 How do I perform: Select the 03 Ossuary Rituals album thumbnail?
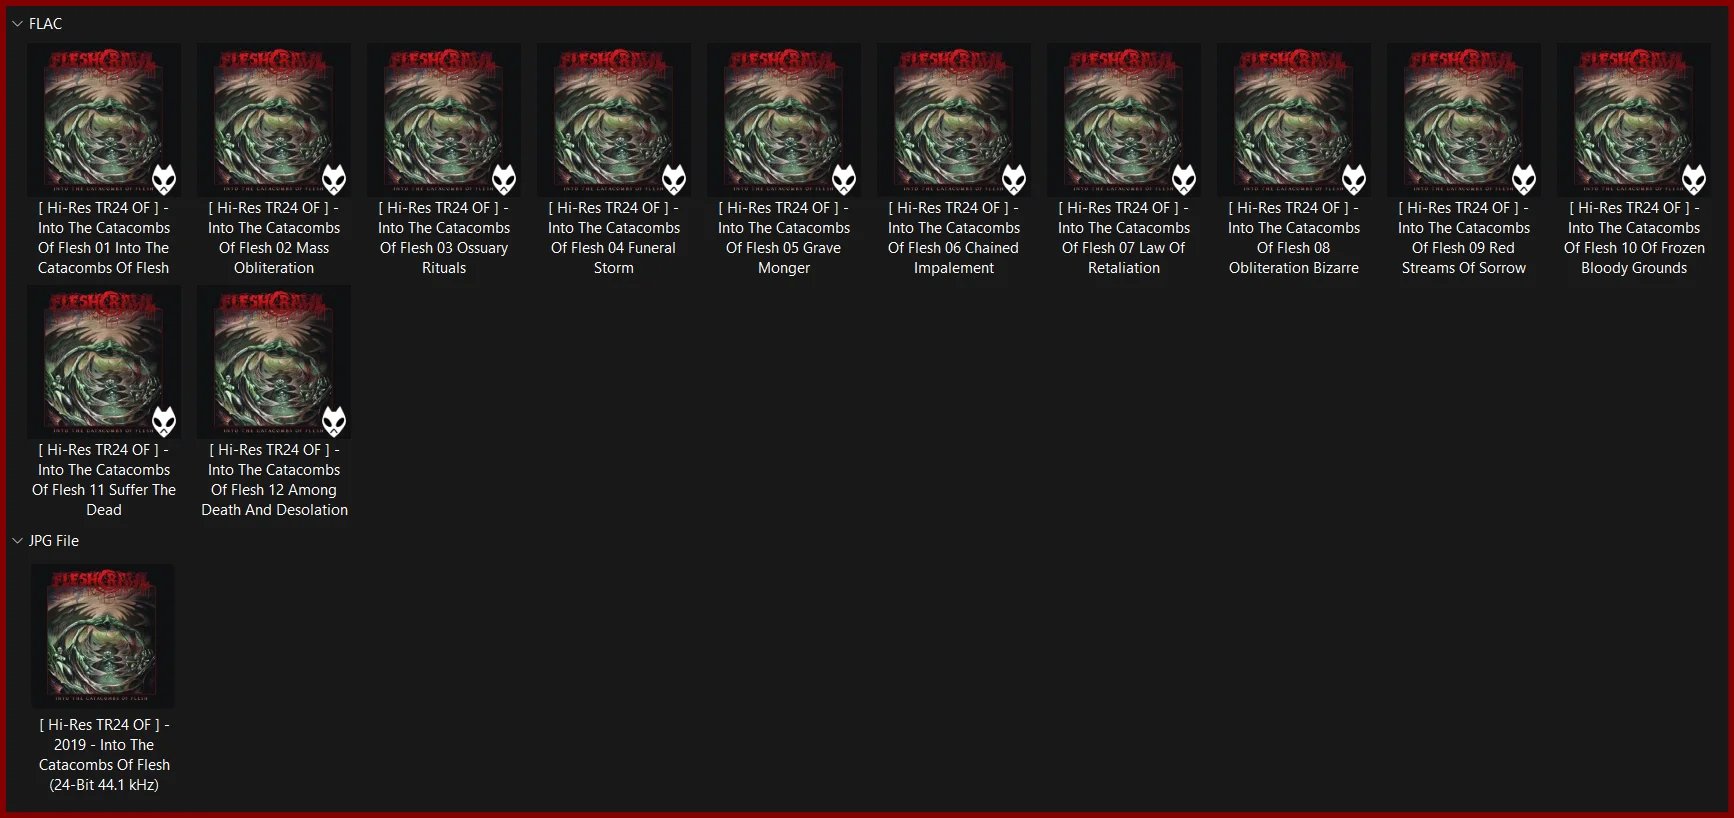(x=444, y=119)
